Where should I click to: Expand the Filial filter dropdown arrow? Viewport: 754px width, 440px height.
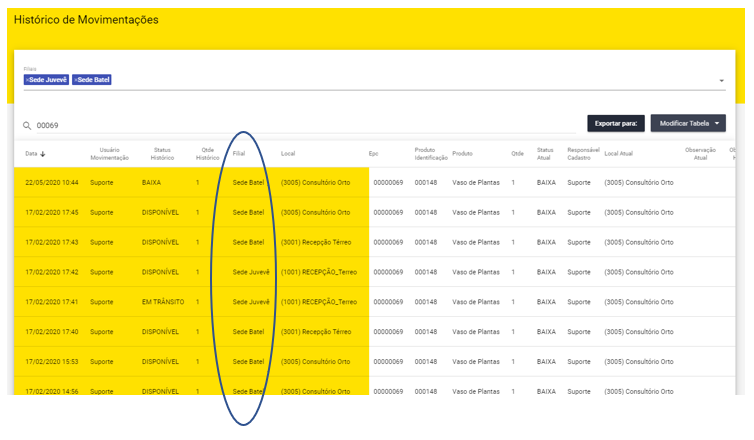721,81
